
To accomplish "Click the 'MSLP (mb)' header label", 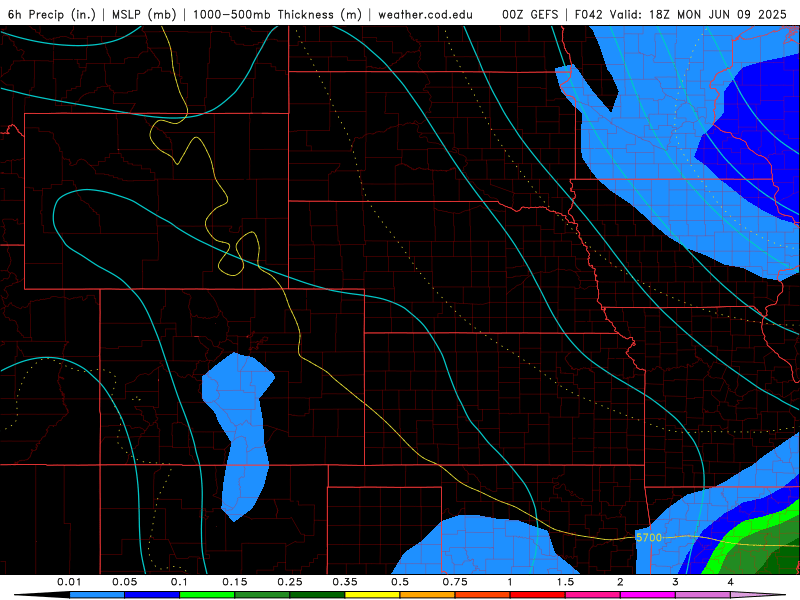I will click(x=144, y=14).
